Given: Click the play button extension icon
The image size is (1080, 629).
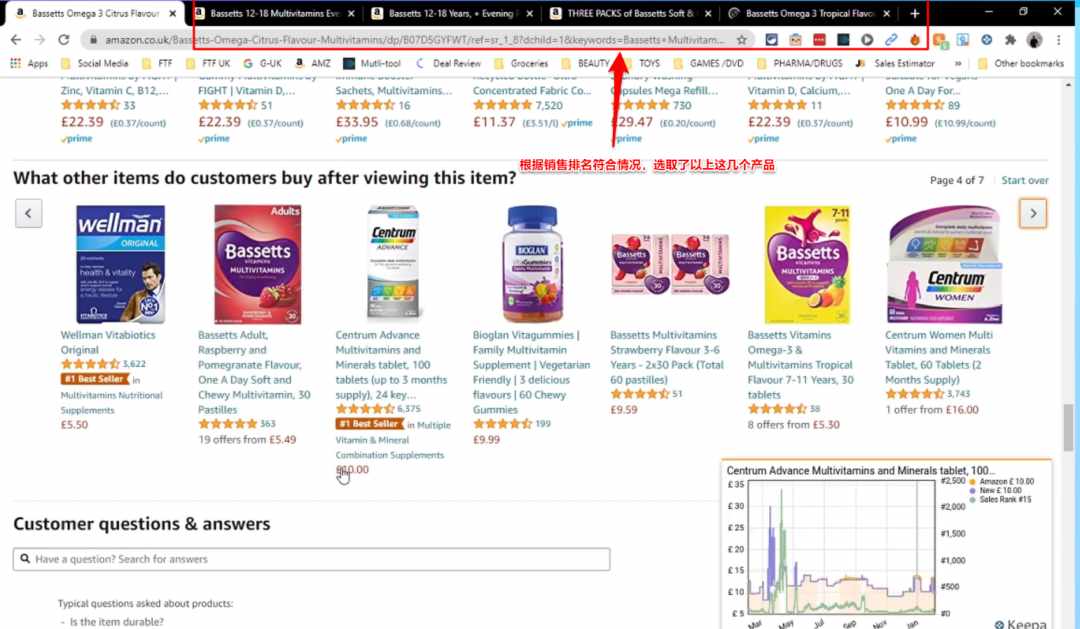Looking at the screenshot, I should pyautogui.click(x=866, y=40).
